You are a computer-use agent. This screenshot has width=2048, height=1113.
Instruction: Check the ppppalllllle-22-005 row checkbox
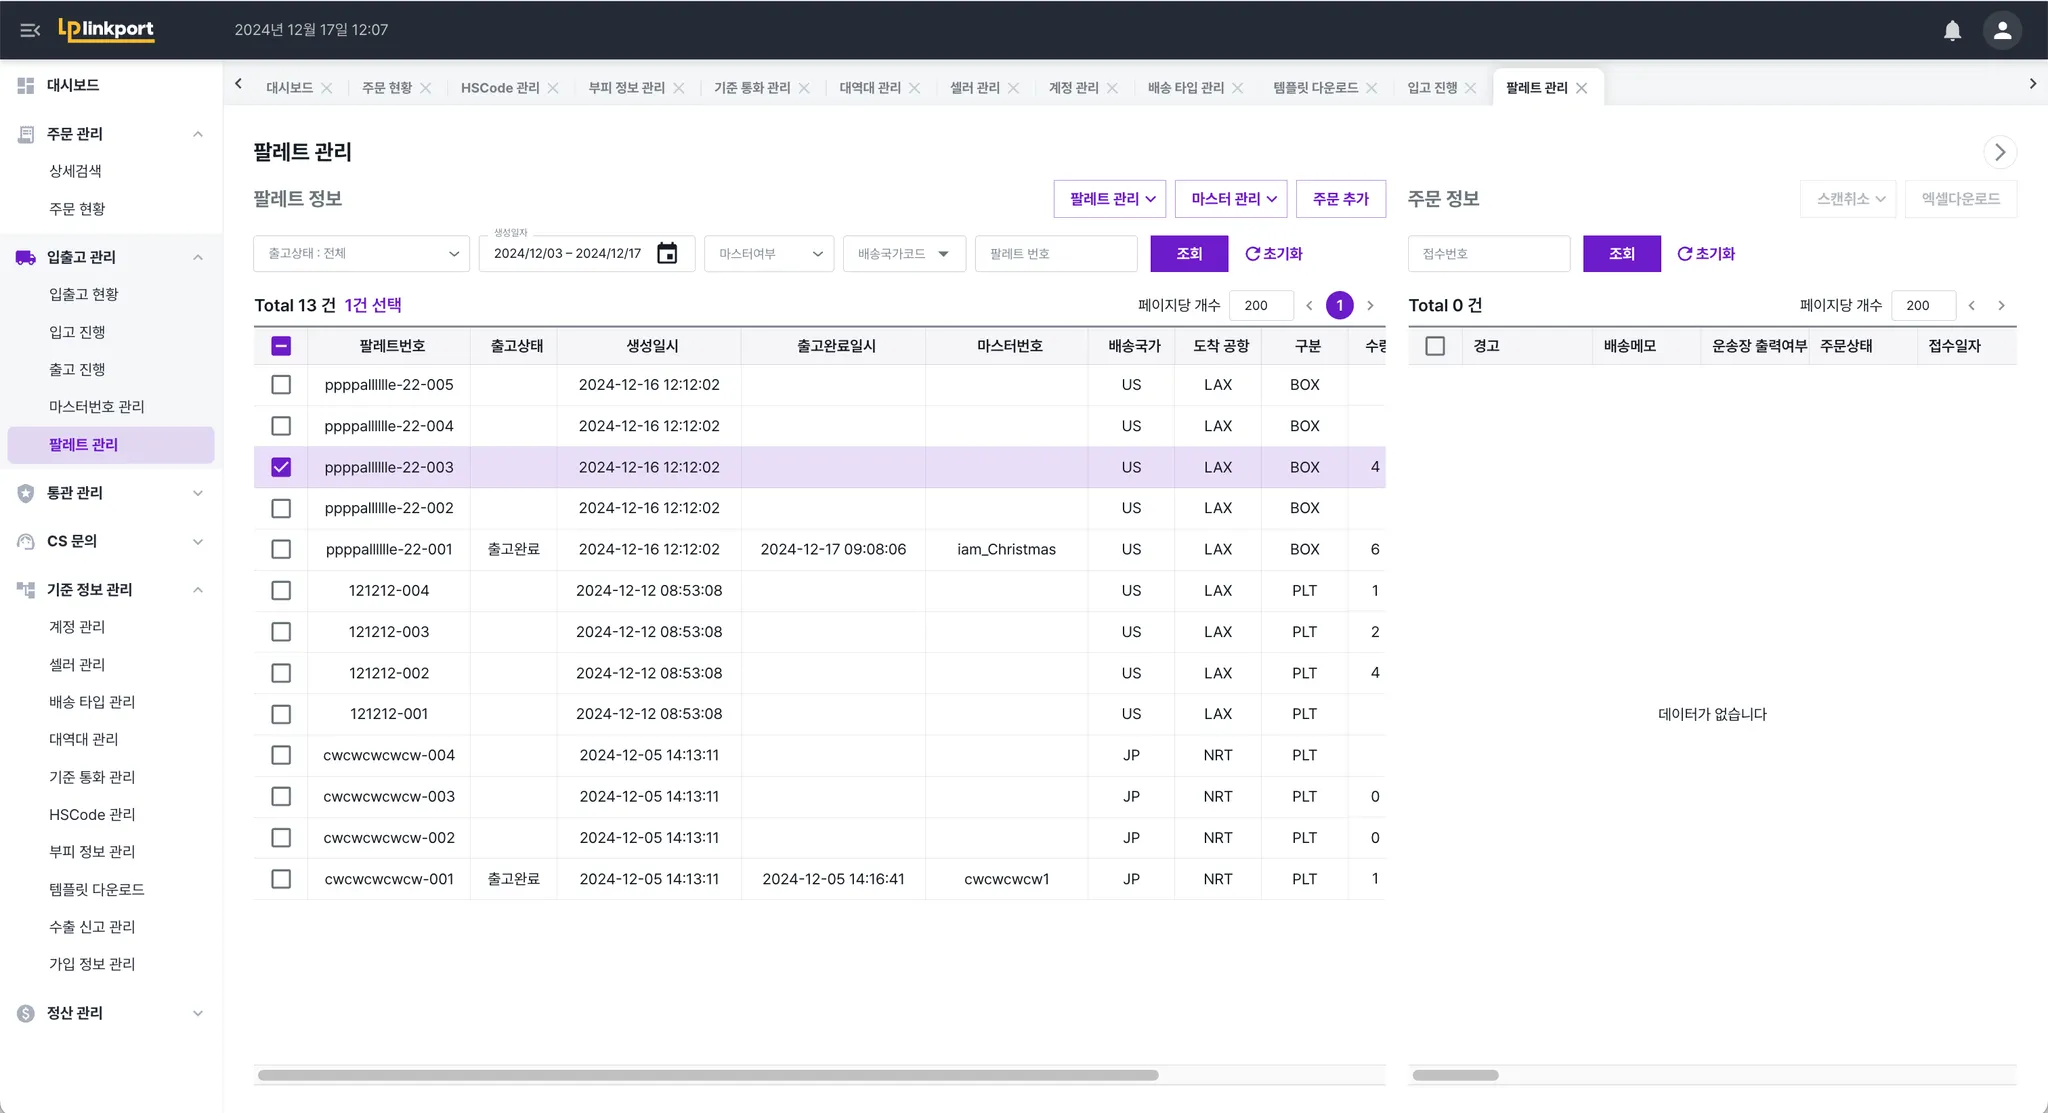point(281,385)
